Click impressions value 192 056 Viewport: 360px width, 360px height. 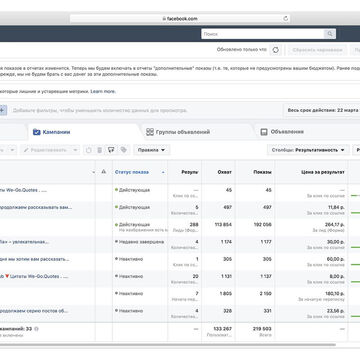263,225
